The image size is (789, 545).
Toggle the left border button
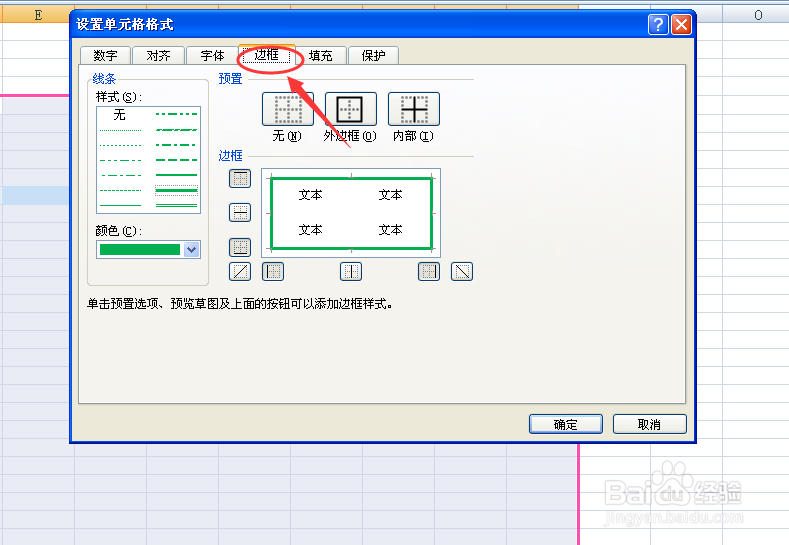[x=273, y=272]
